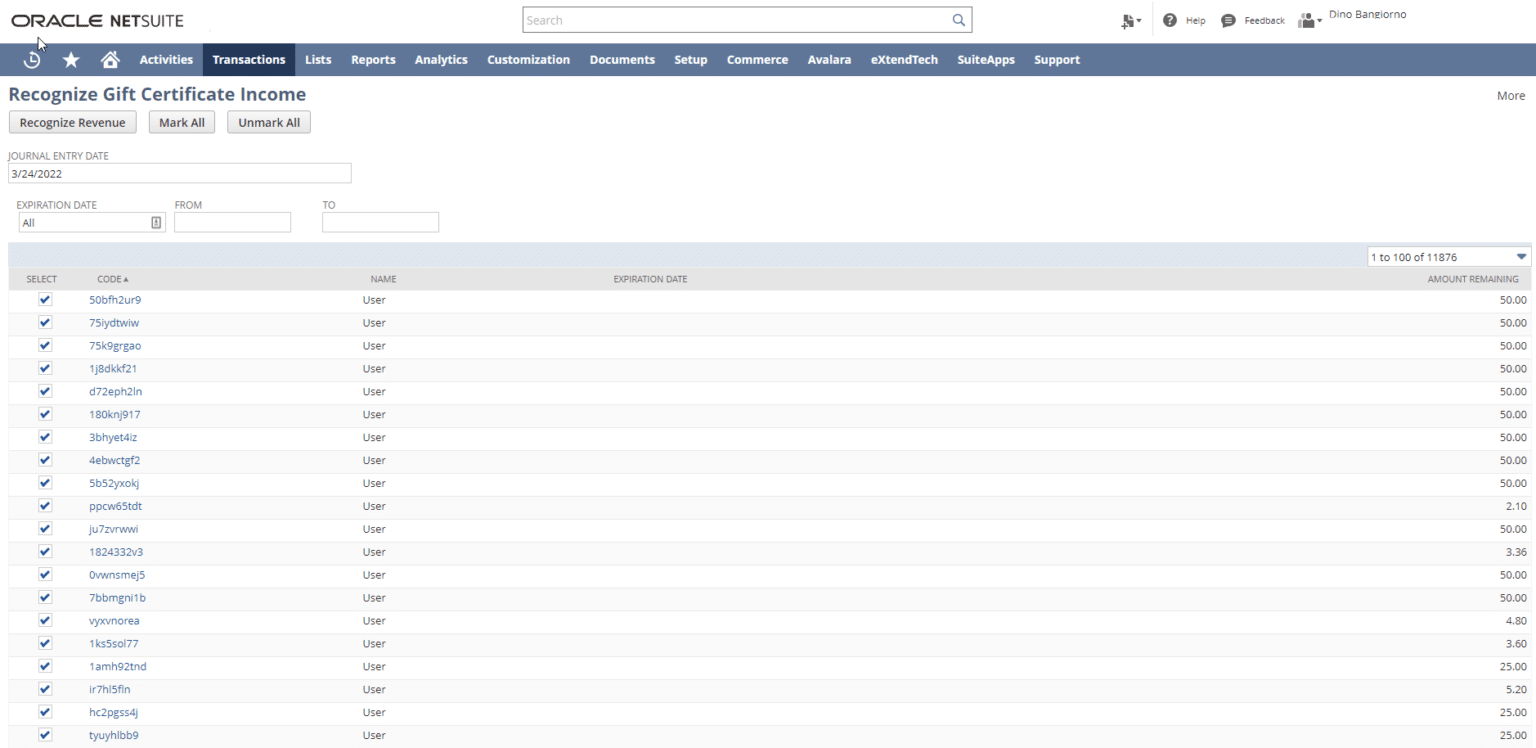Open the Setup menu
1536x748 pixels.
tap(690, 59)
